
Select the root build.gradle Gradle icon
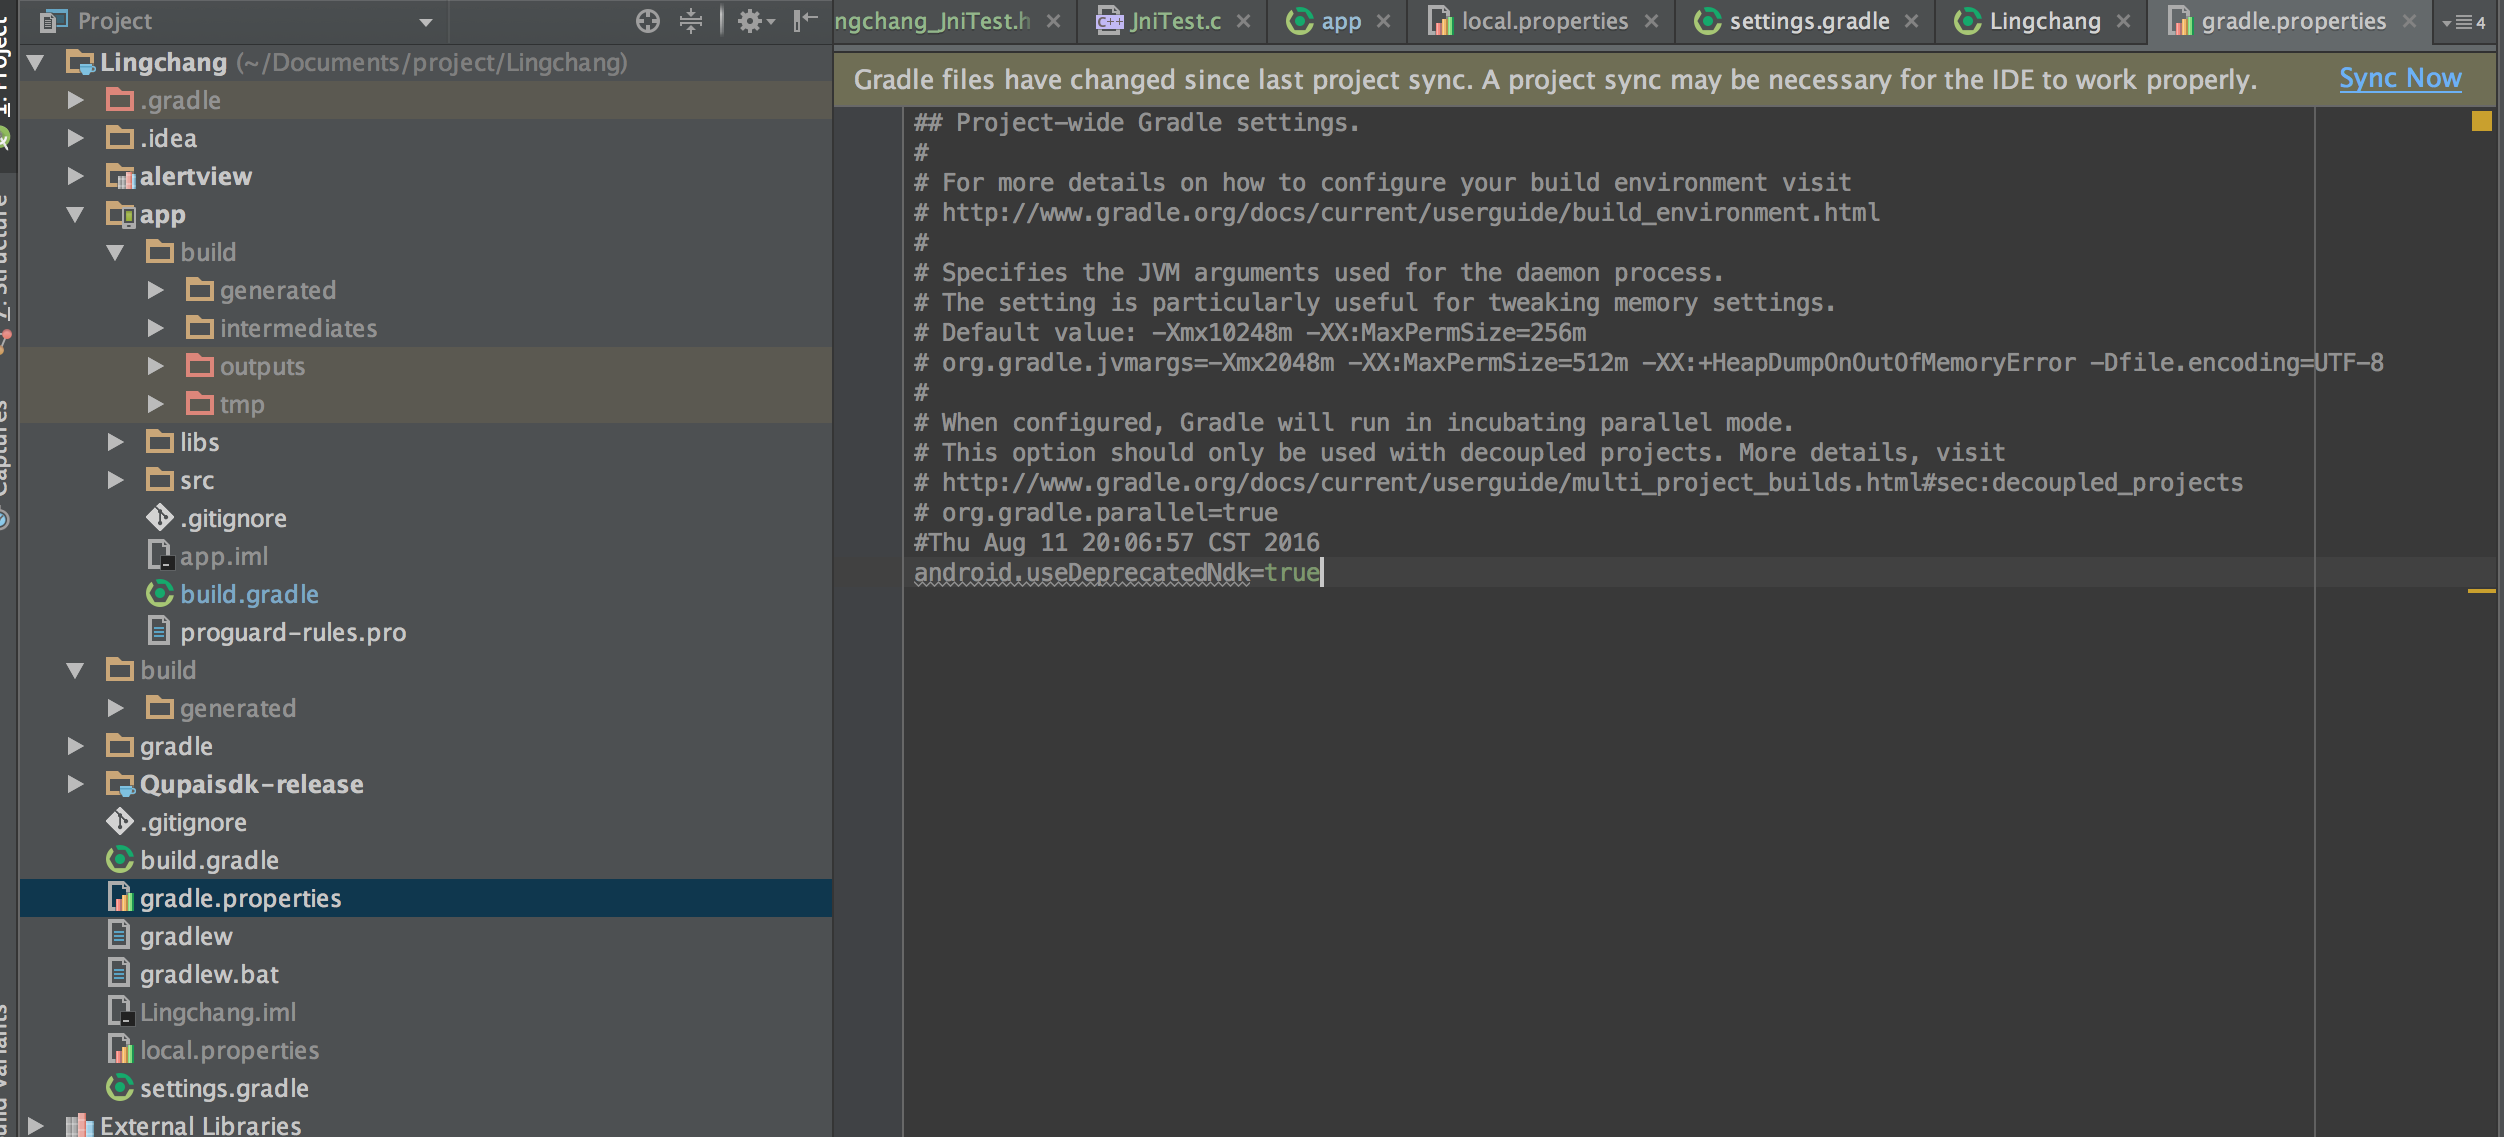[x=120, y=860]
